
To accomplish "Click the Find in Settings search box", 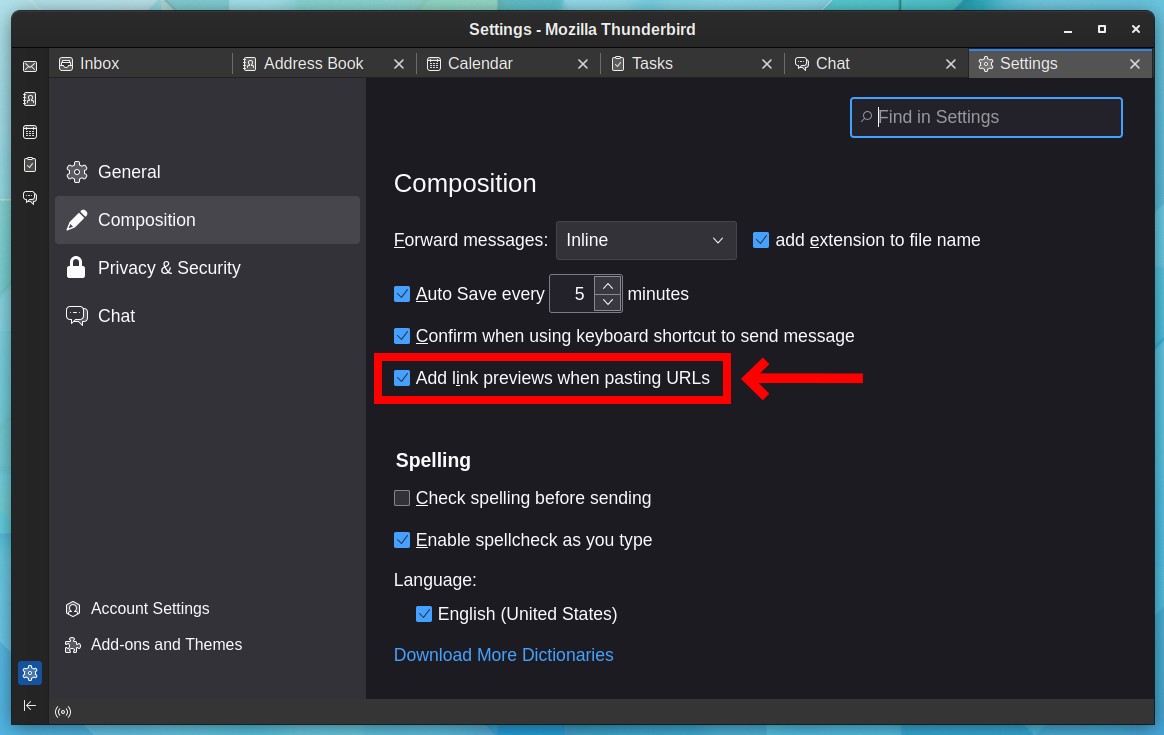I will click(986, 117).
